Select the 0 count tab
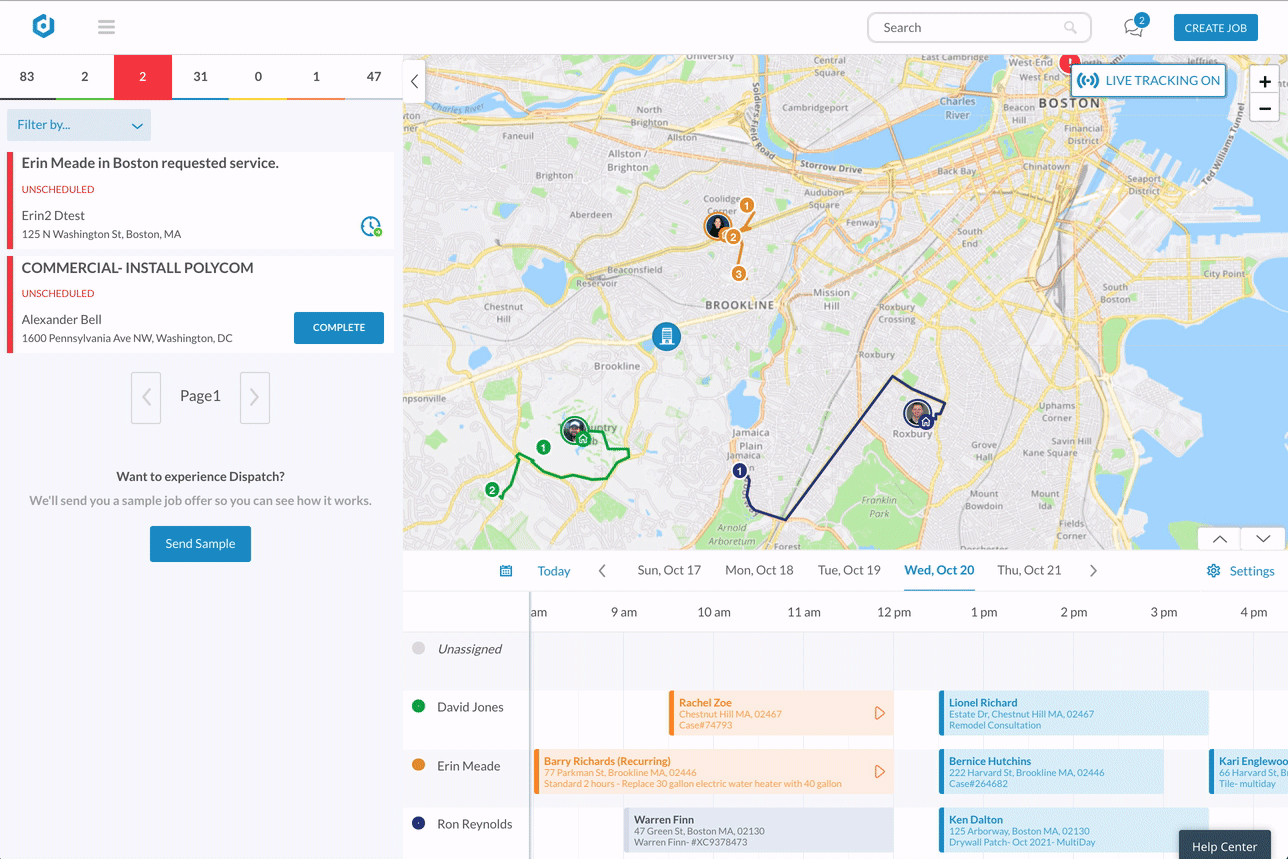 tap(258, 77)
